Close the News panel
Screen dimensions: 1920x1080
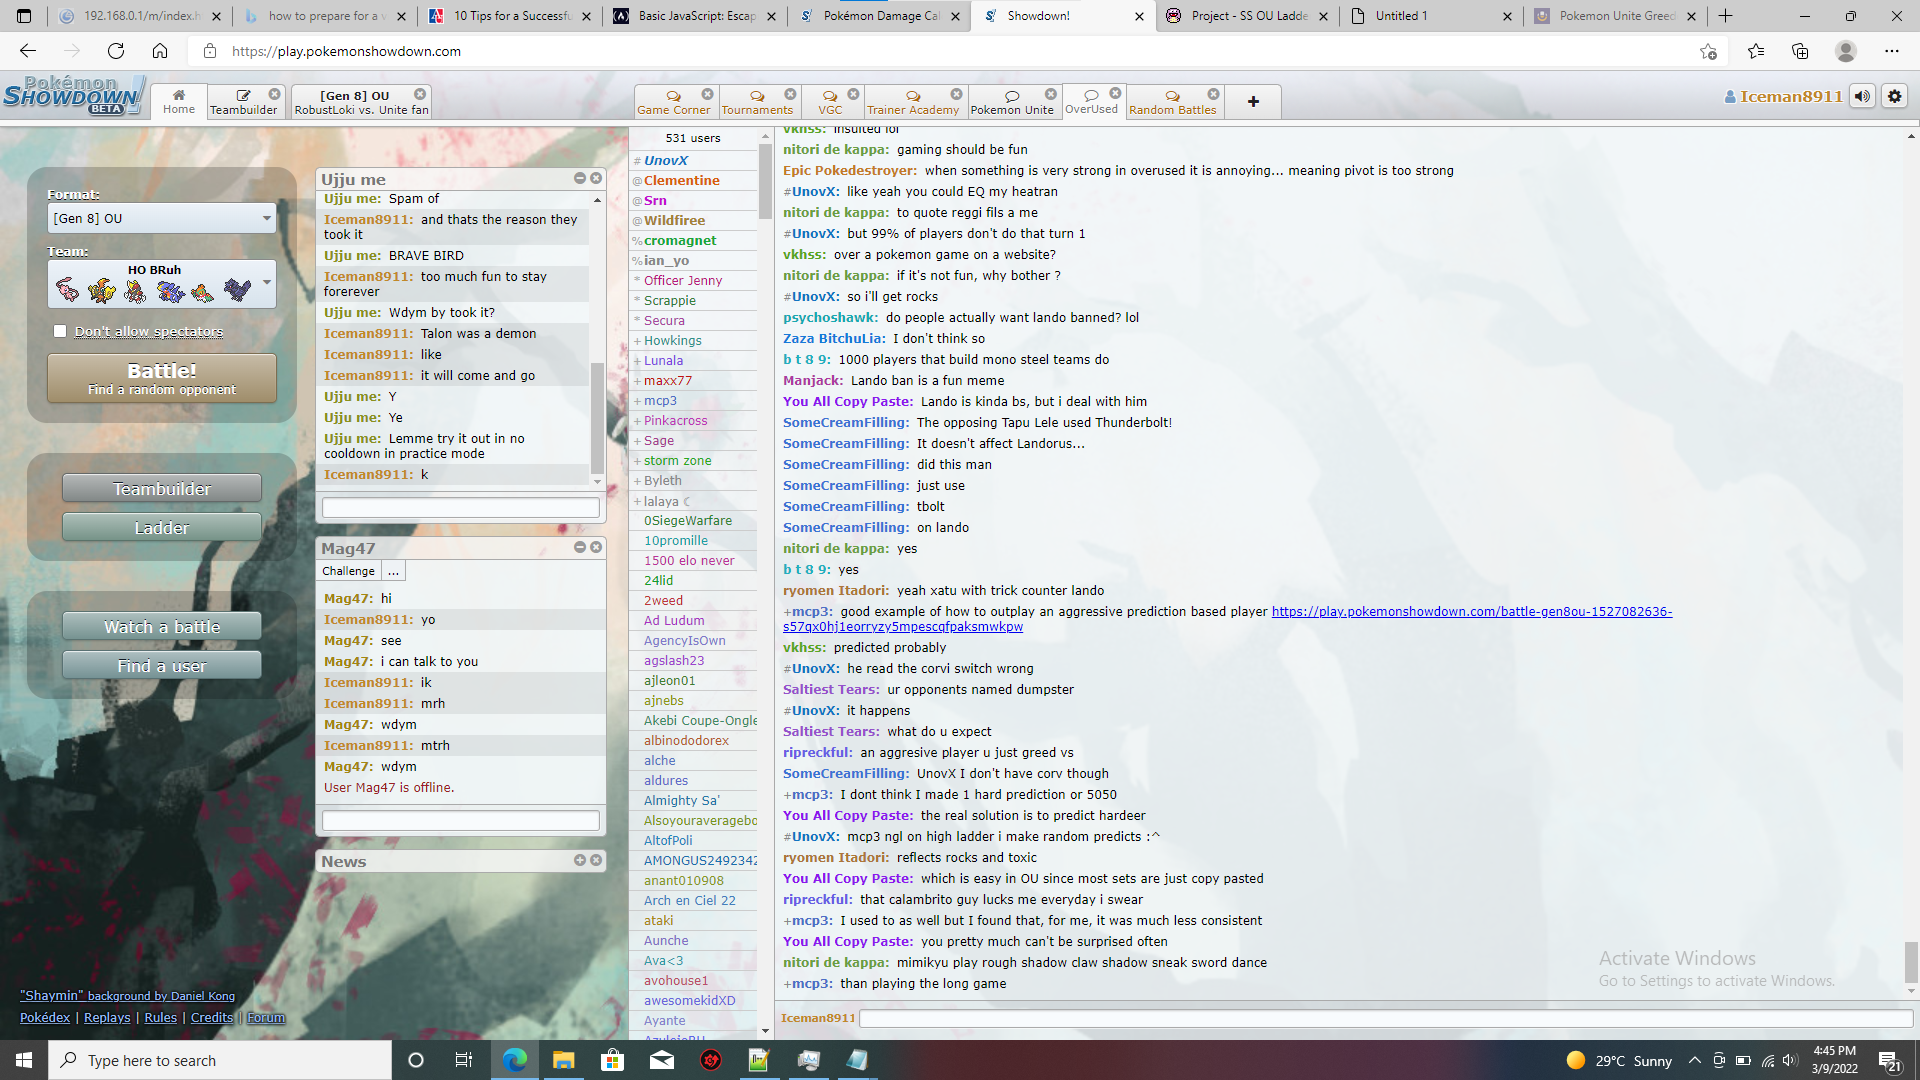[x=596, y=860]
